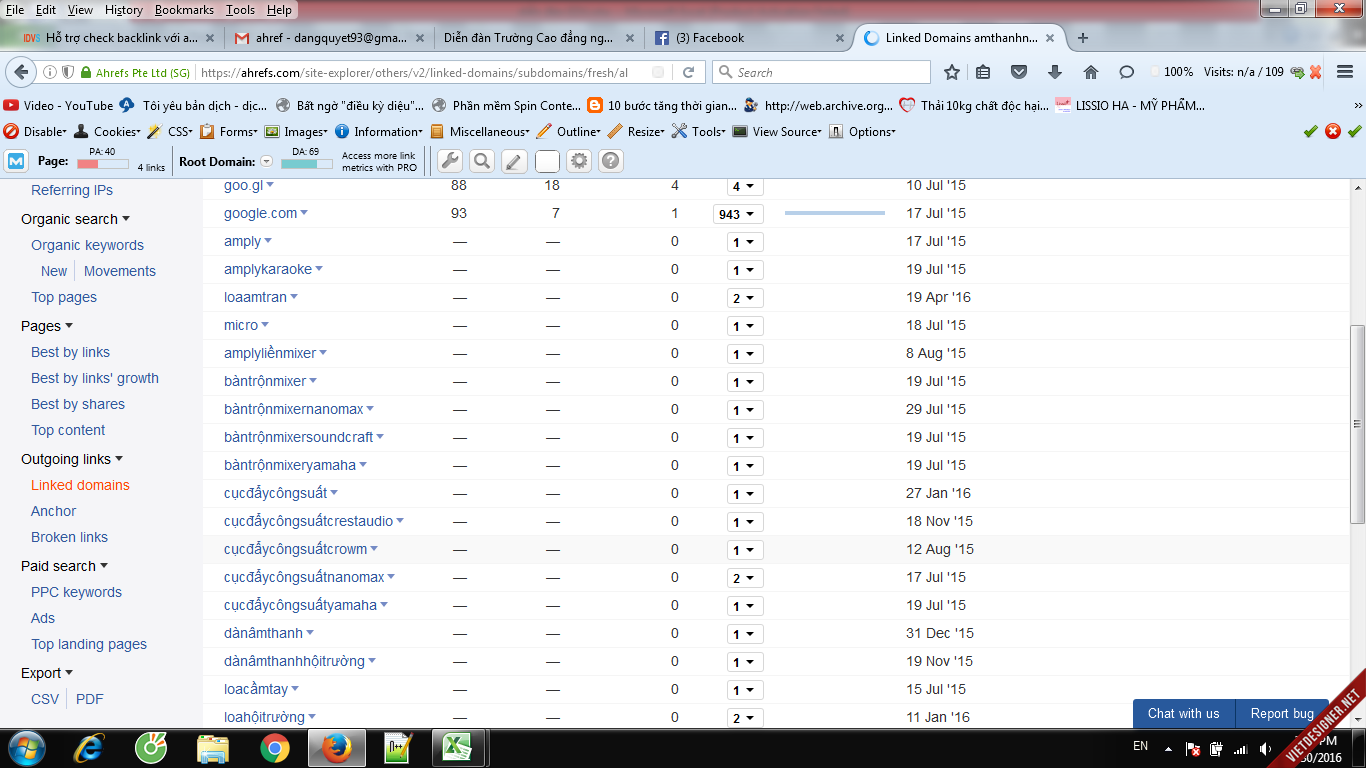Screen dimensions: 1366x768
Task: Open the Firefox hamburger menu
Action: click(1345, 72)
